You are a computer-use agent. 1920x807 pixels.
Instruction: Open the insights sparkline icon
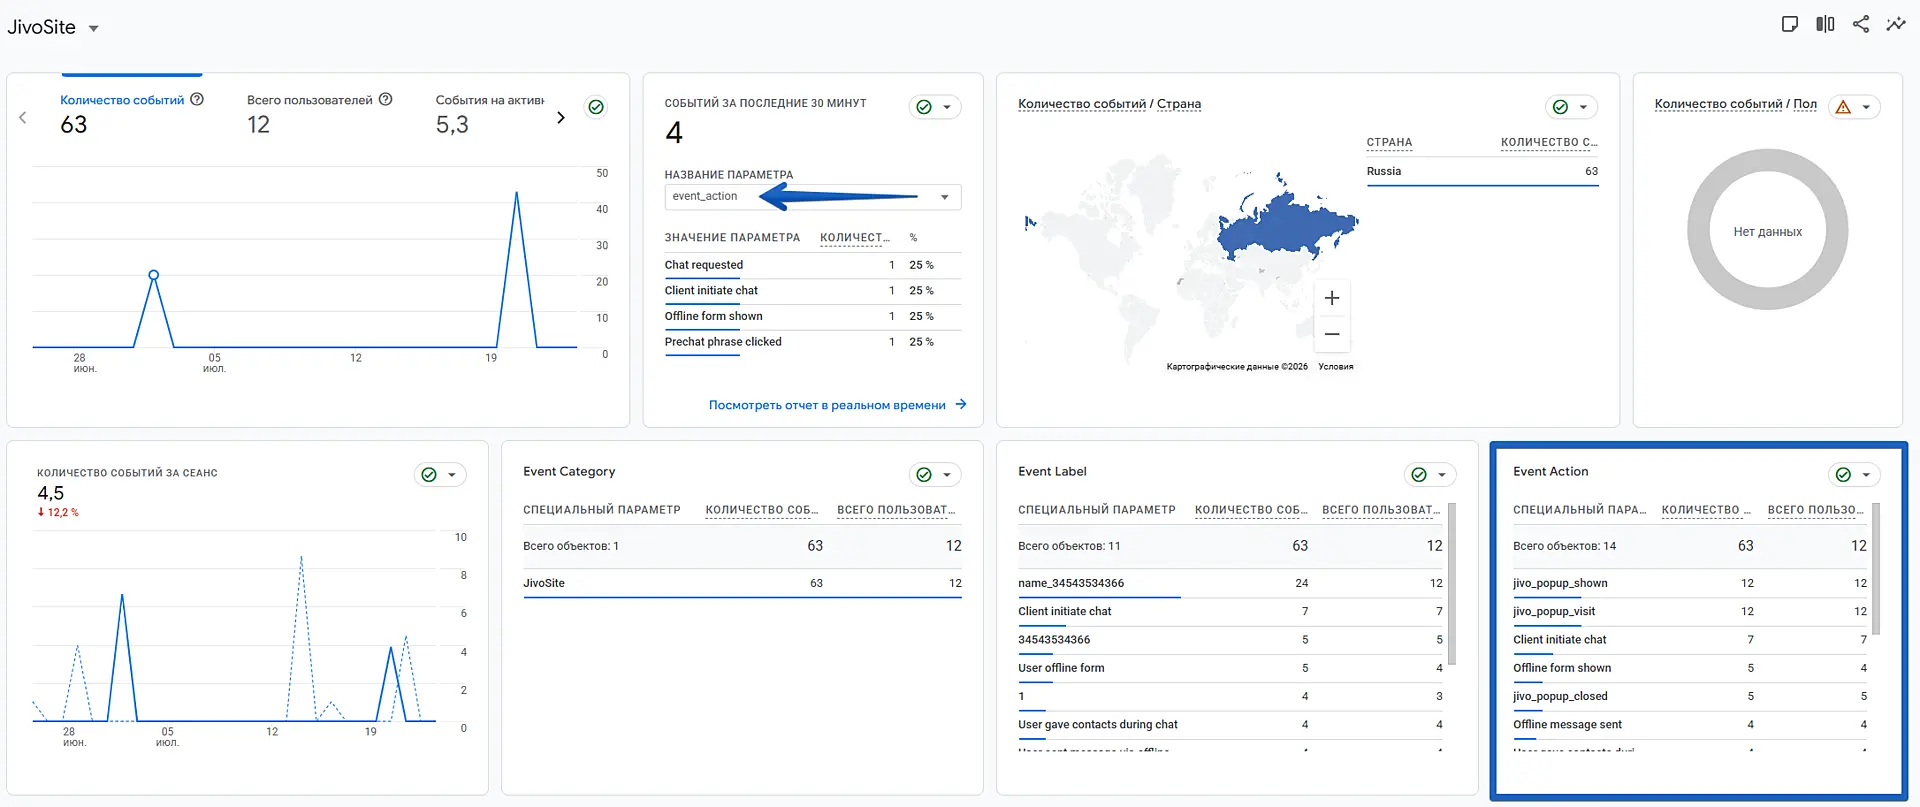click(1896, 24)
